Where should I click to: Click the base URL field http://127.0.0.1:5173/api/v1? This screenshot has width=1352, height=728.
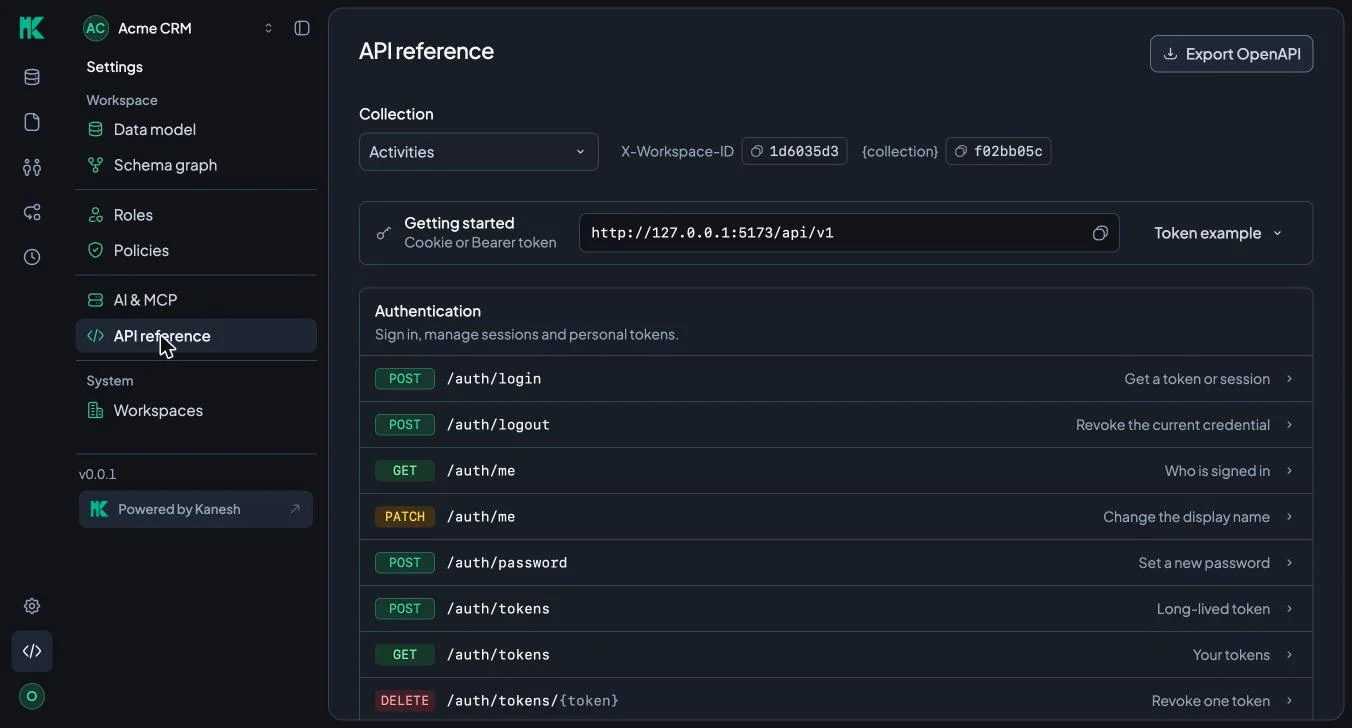coord(849,233)
